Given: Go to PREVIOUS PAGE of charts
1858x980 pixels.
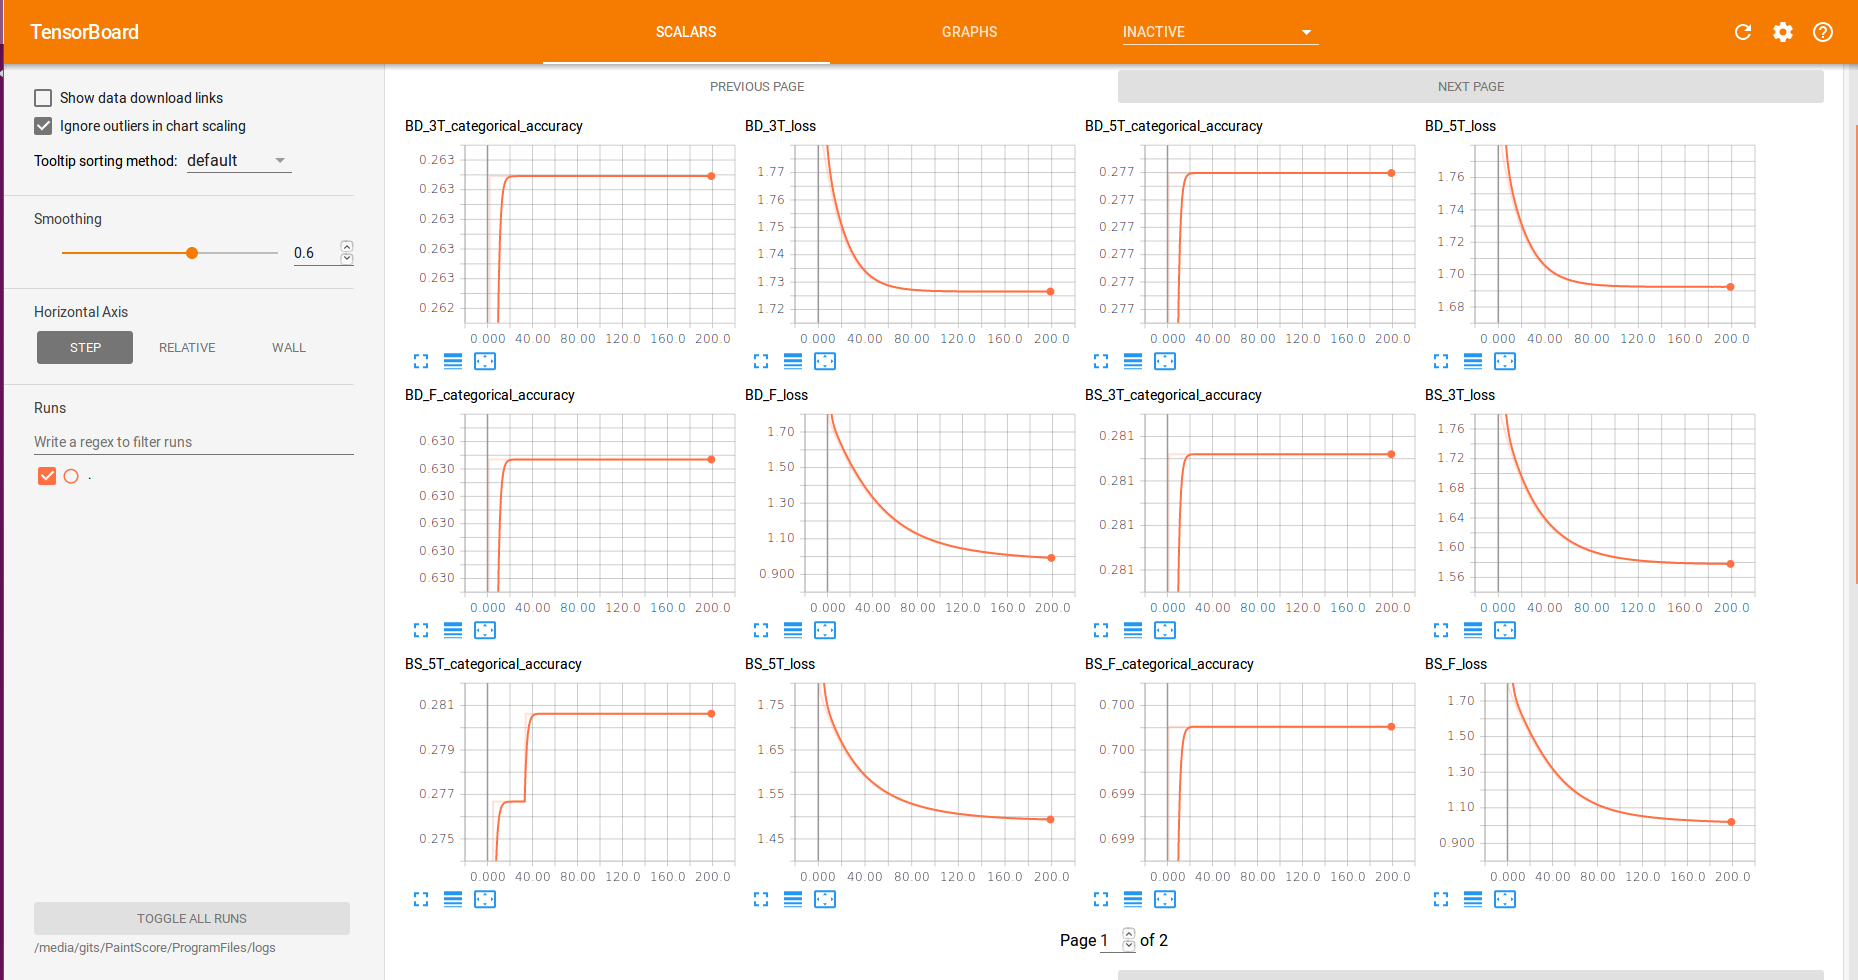Looking at the screenshot, I should click(757, 87).
